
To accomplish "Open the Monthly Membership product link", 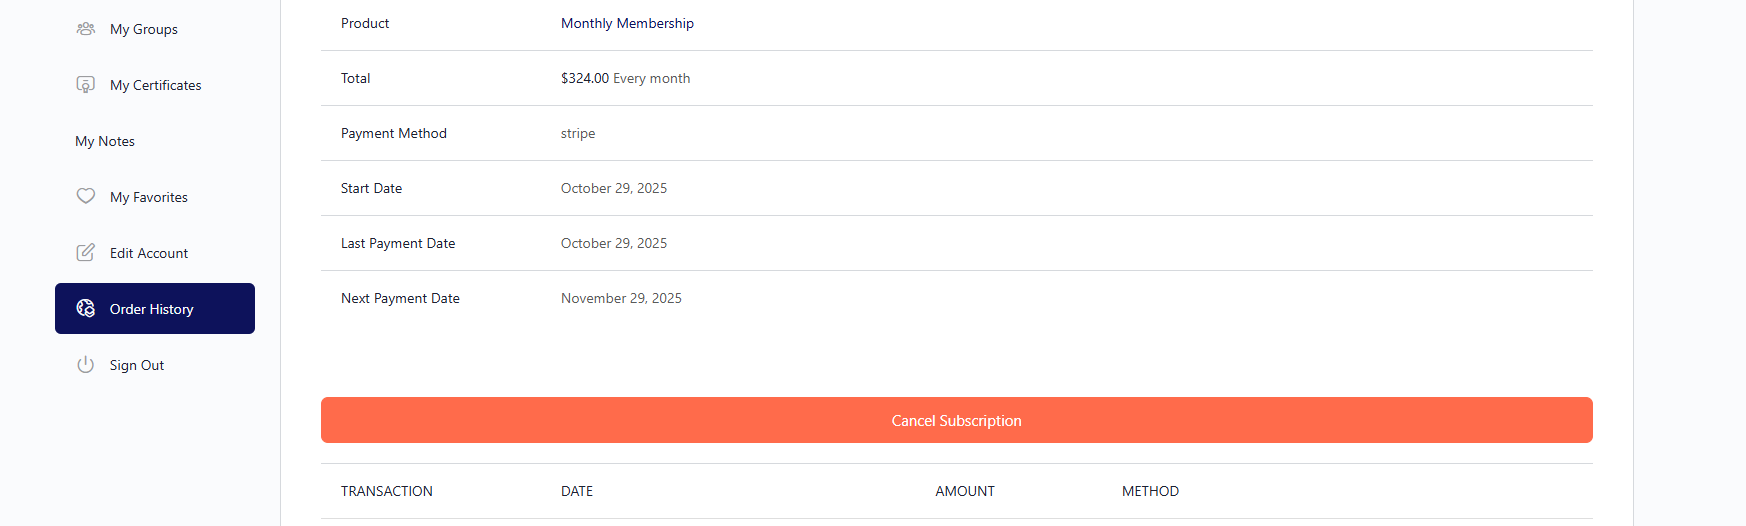I will click(627, 23).
